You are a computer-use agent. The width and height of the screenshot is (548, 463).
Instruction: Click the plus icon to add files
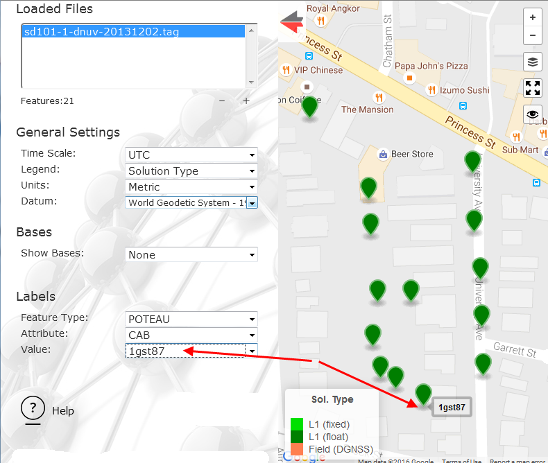(x=246, y=101)
